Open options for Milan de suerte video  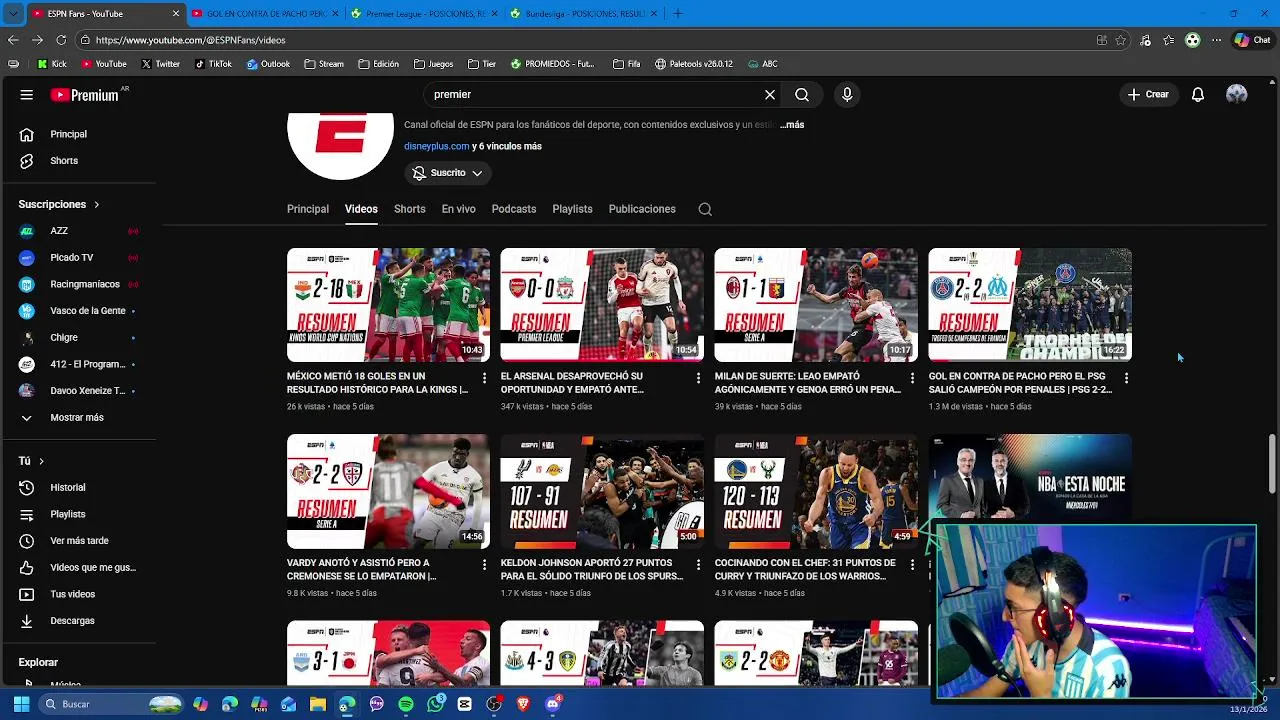point(912,378)
